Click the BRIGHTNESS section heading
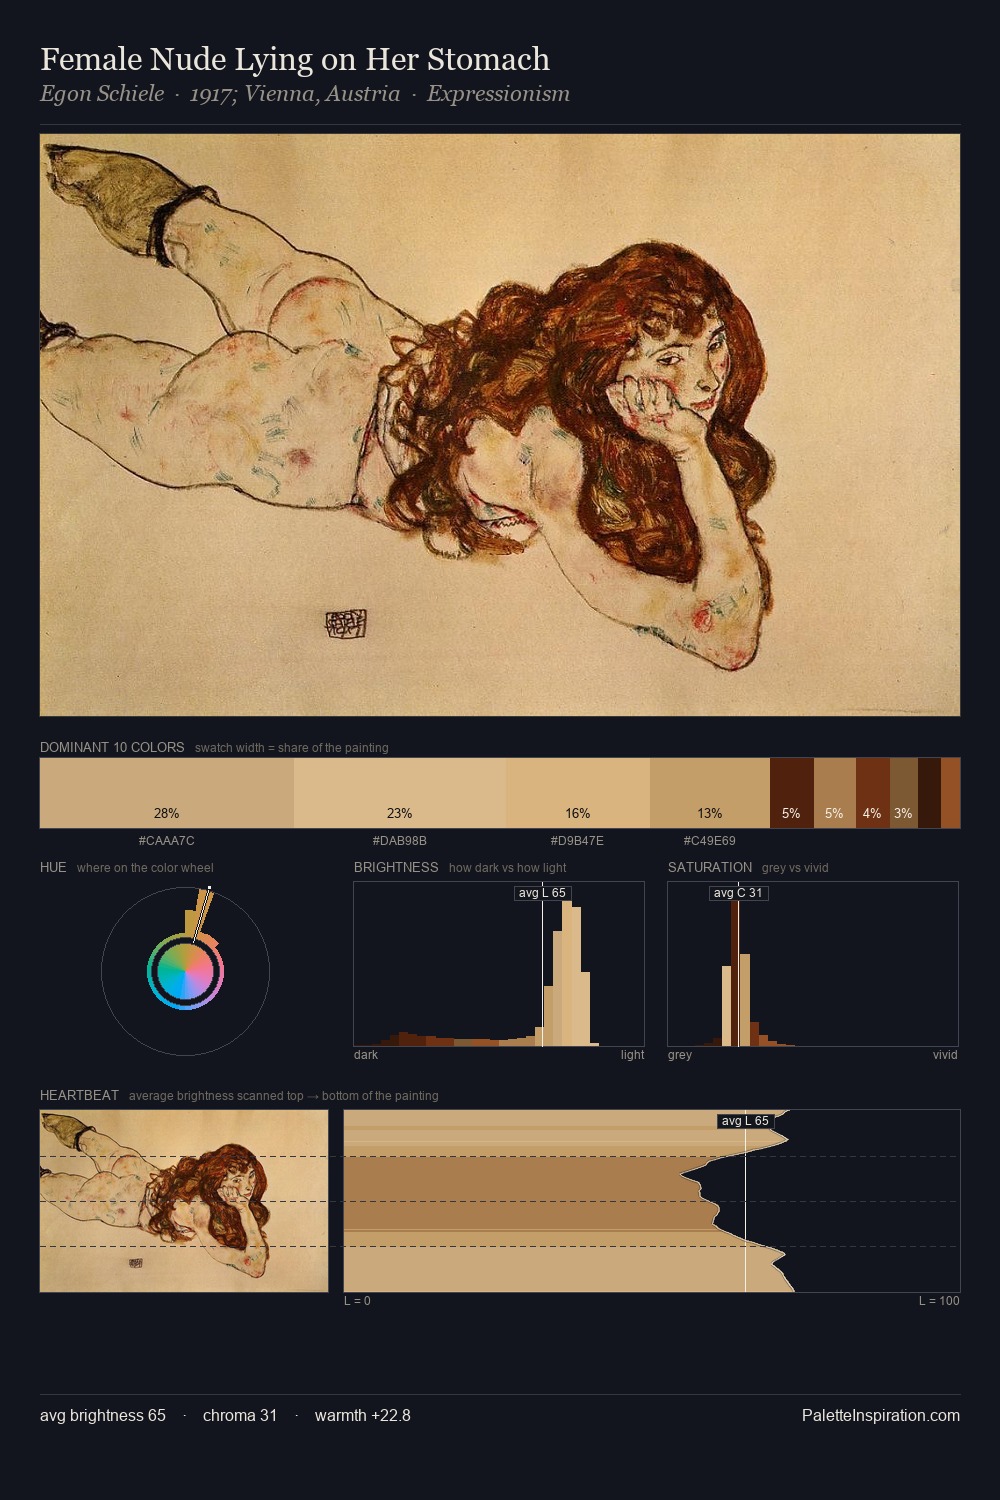Screen dimensions: 1000x1500 click(396, 867)
